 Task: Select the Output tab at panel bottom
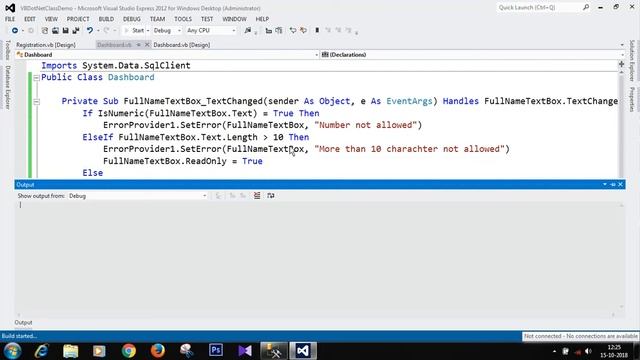(x=23, y=322)
